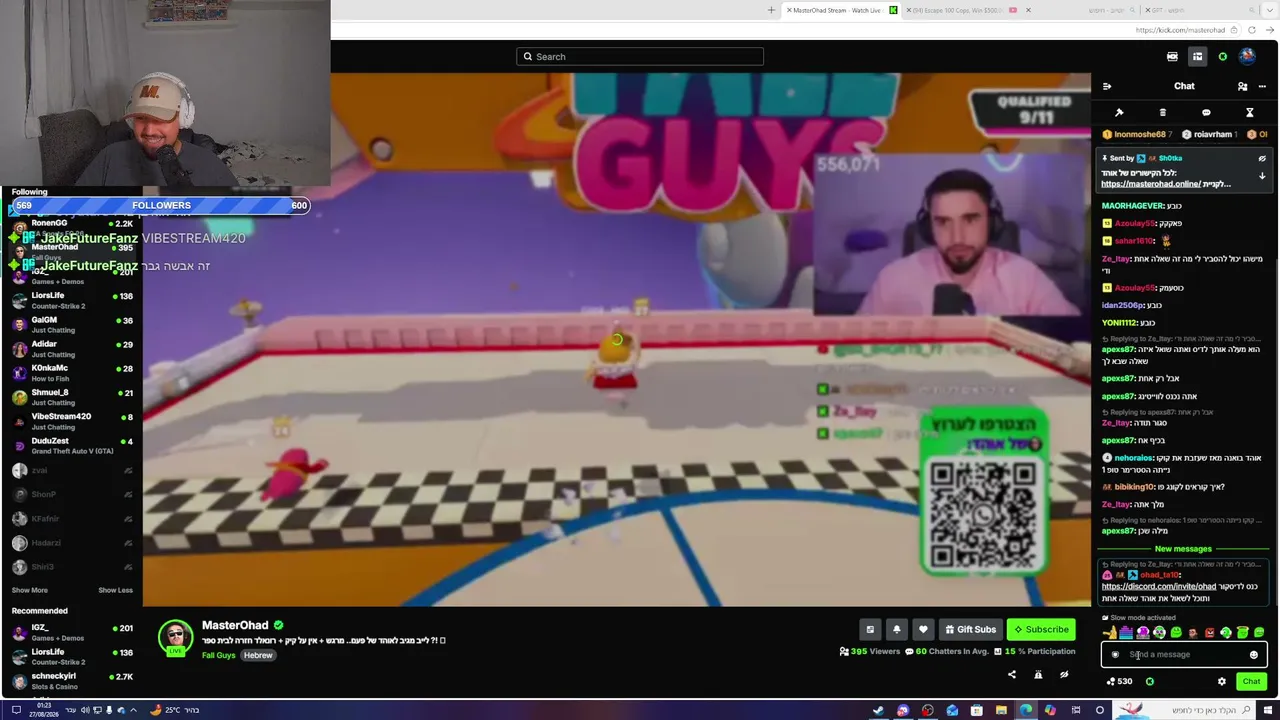Viewport: 1280px width, 720px height.
Task: Open VibeStream420 channel in the sidebar
Action: pyautogui.click(x=72, y=421)
